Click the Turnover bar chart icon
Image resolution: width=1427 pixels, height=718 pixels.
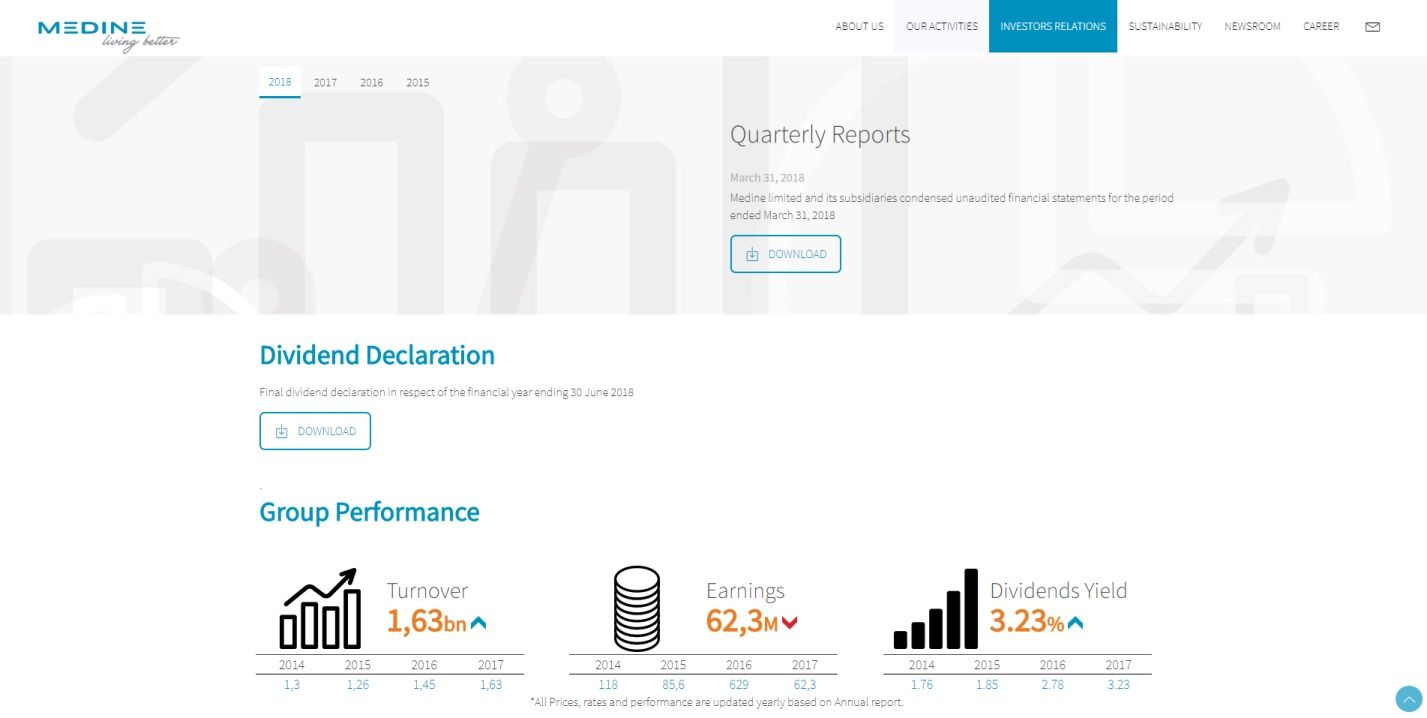coord(320,608)
